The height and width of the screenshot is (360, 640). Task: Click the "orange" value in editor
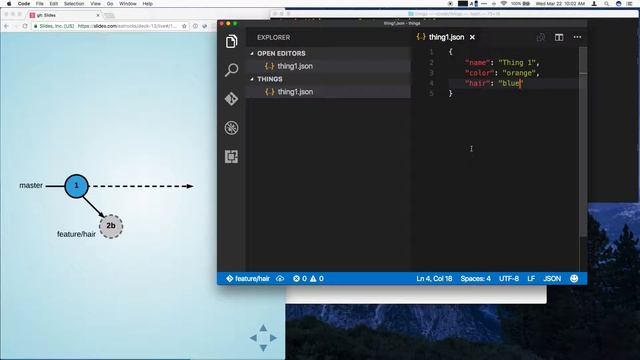(518, 73)
